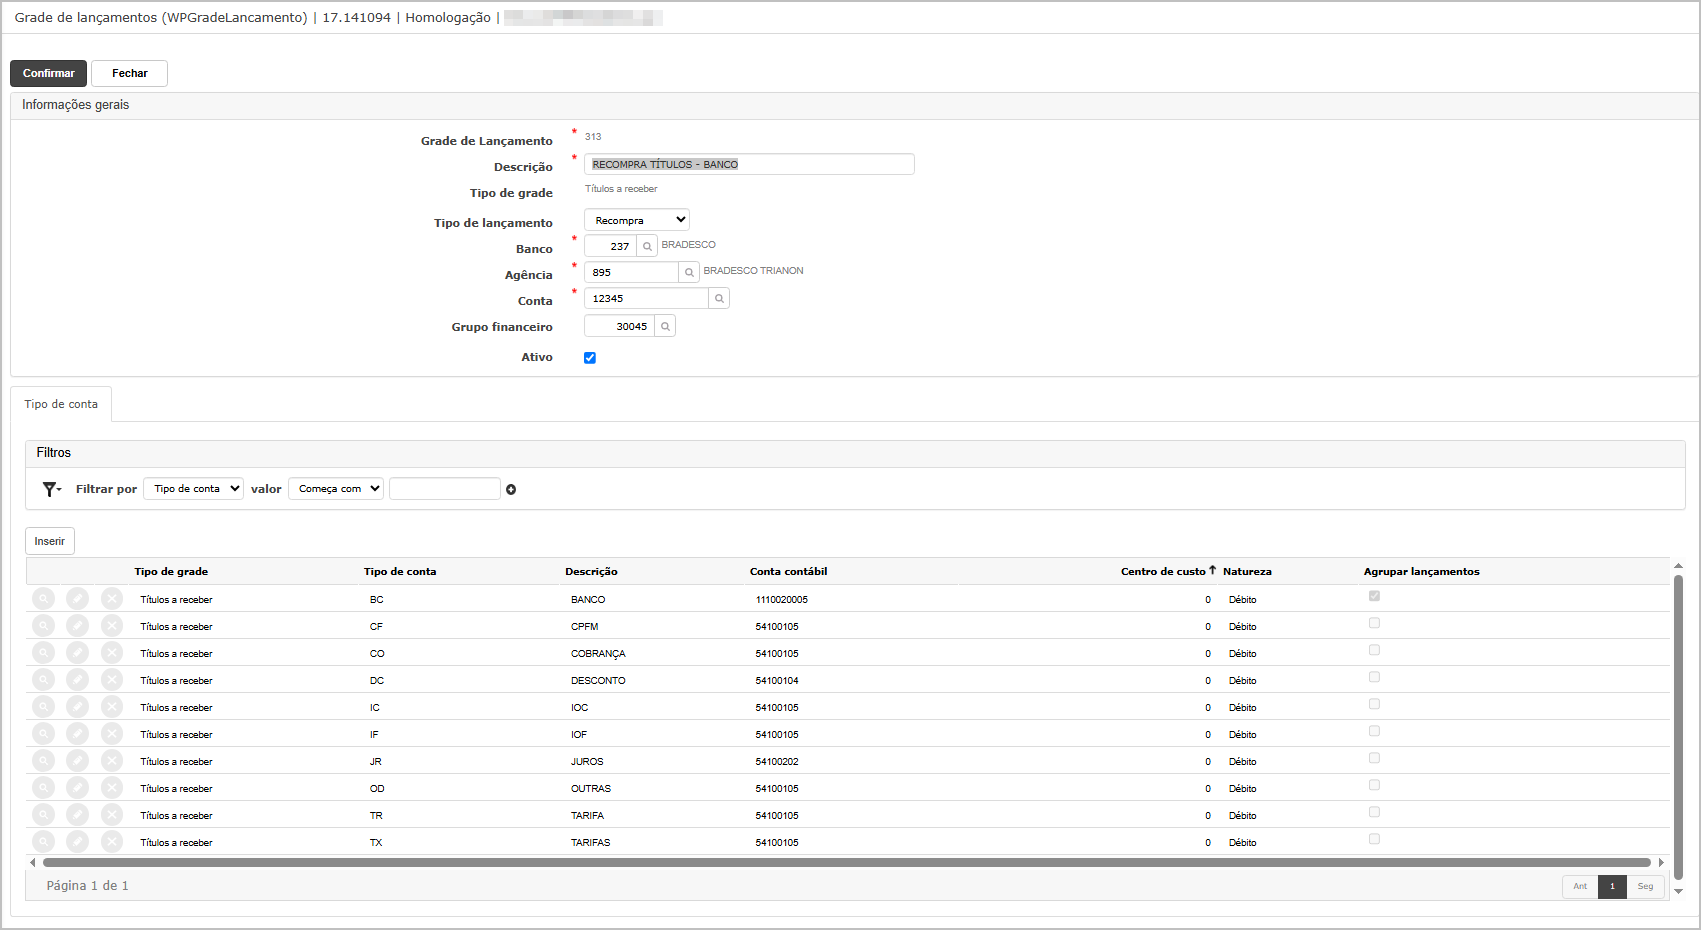View details of the CF CPFM row
This screenshot has width=1701, height=930.
tap(44, 626)
